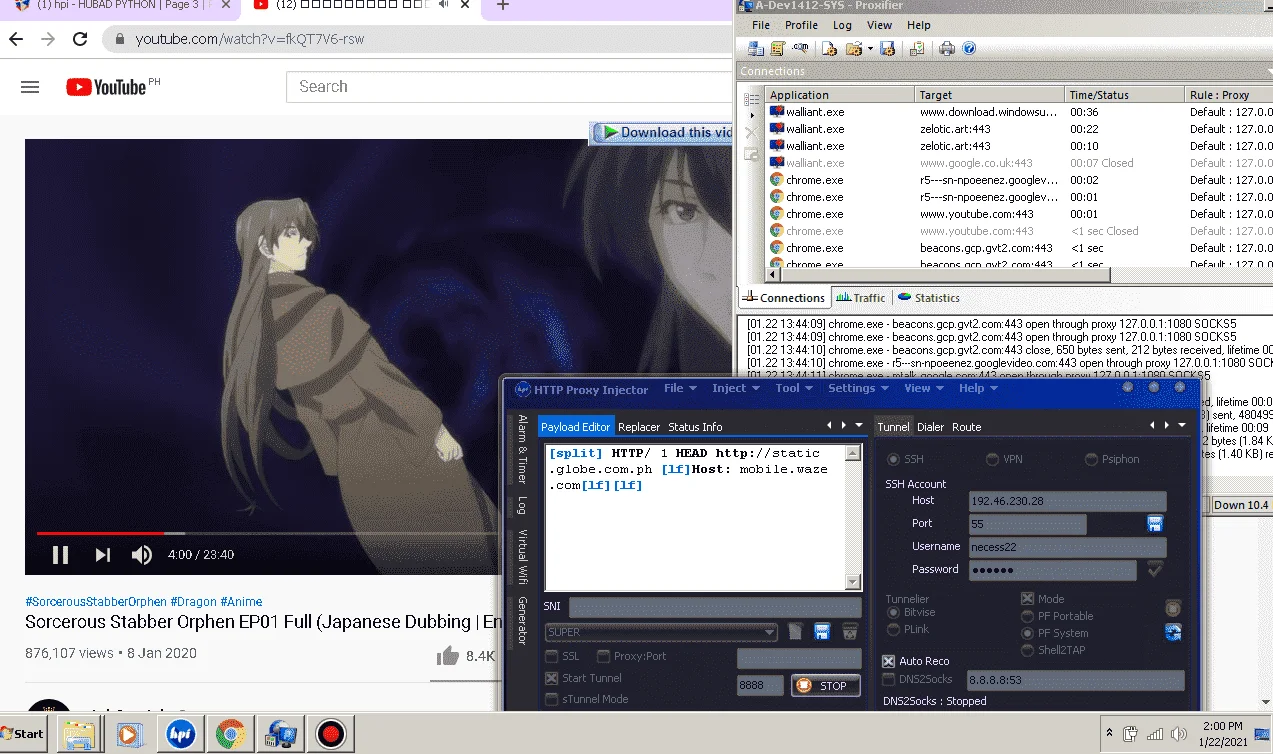Go back in Chrome
Image resolution: width=1273 pixels, height=754 pixels.
15,40
